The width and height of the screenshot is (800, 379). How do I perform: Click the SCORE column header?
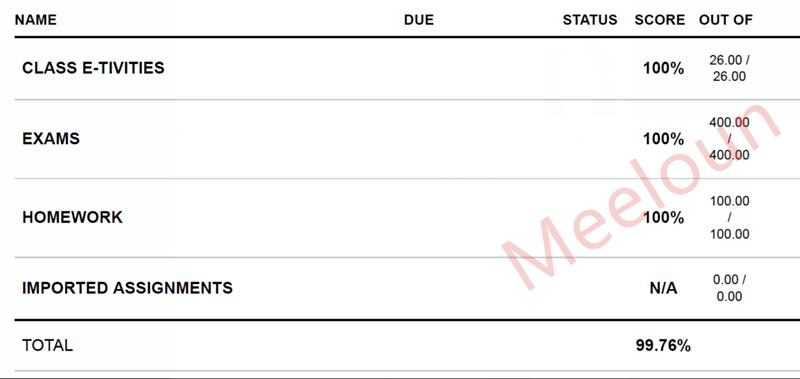[x=660, y=20]
